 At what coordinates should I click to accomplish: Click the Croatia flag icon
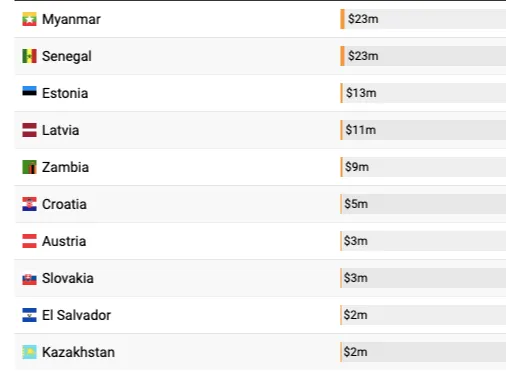29,204
